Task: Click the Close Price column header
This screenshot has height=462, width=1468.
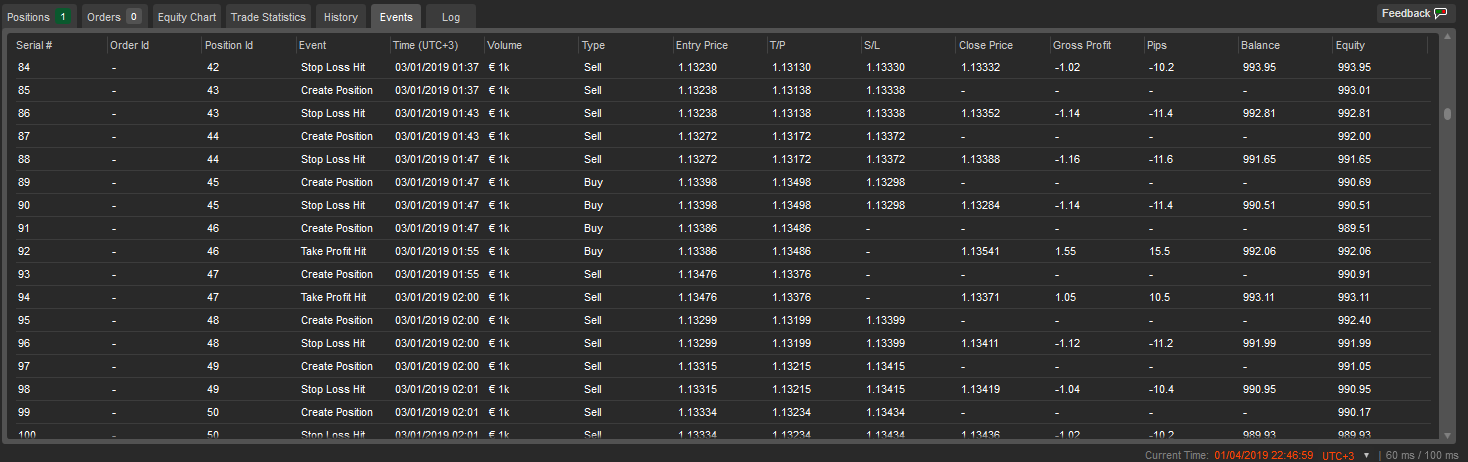Action: [x=986, y=45]
